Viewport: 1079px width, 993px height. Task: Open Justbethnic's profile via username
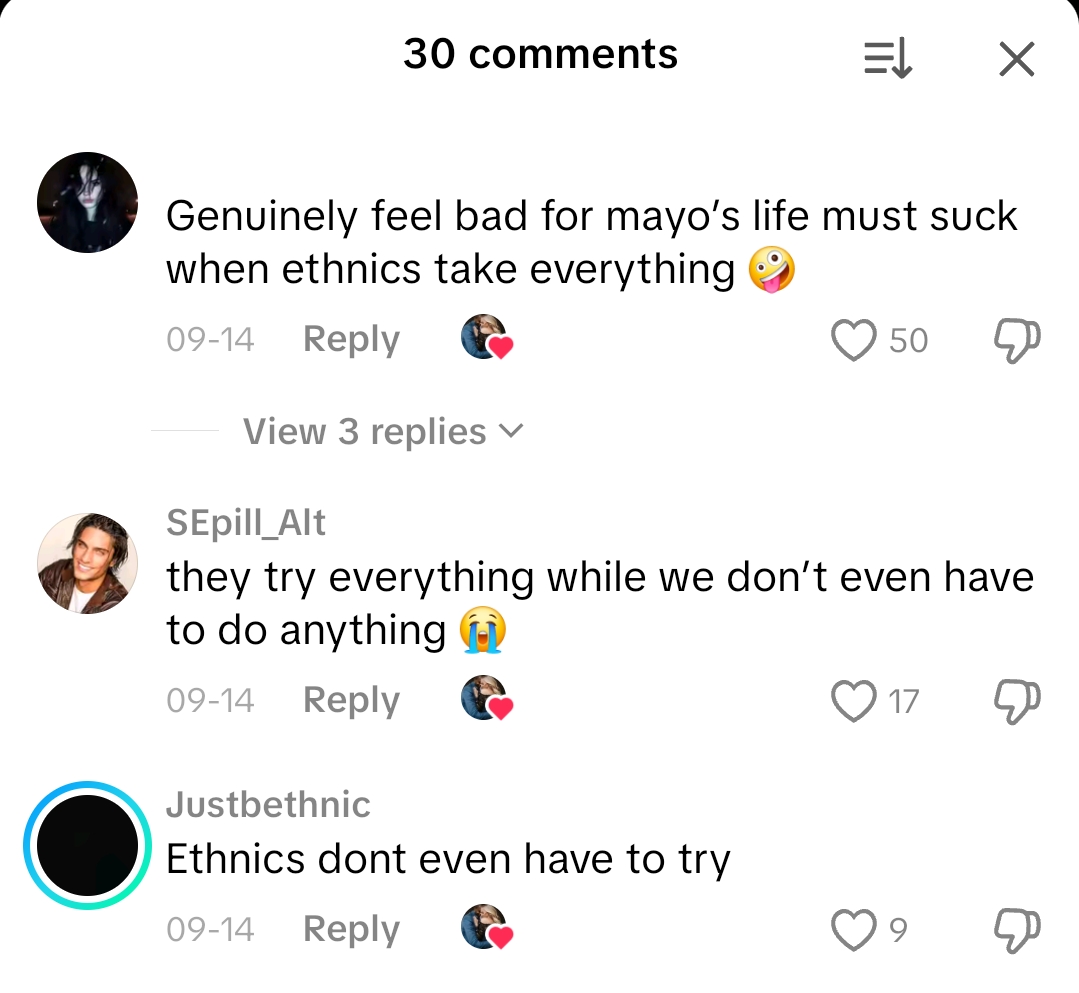pyautogui.click(x=268, y=804)
